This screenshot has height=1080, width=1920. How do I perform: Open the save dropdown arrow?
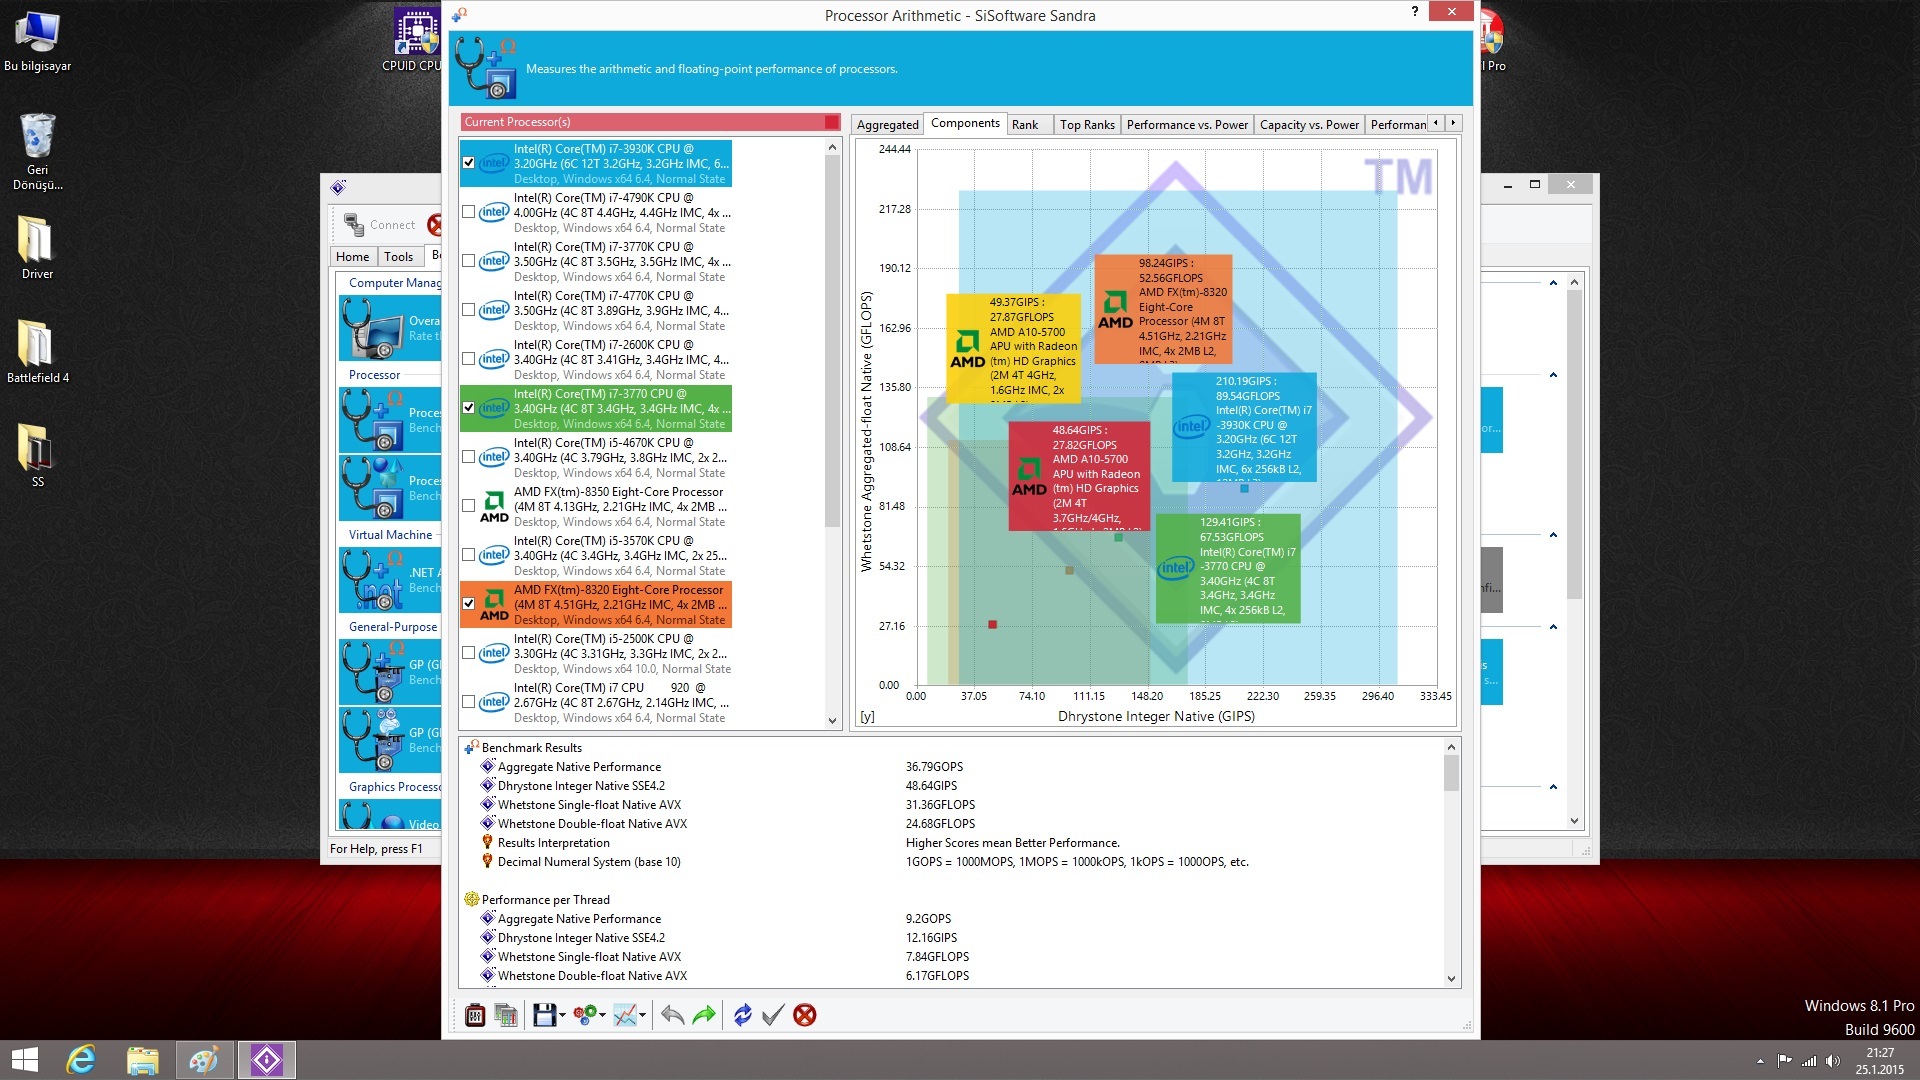[x=562, y=1016]
